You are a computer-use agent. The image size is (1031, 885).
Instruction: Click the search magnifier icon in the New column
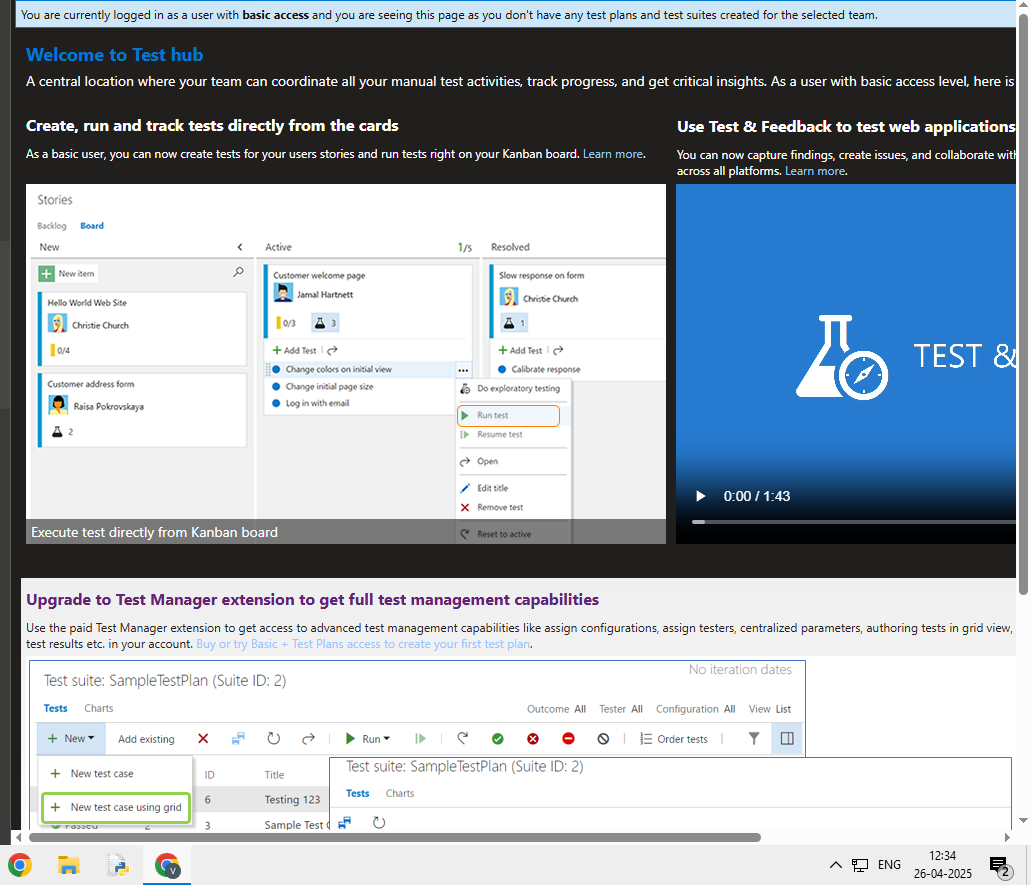click(239, 272)
